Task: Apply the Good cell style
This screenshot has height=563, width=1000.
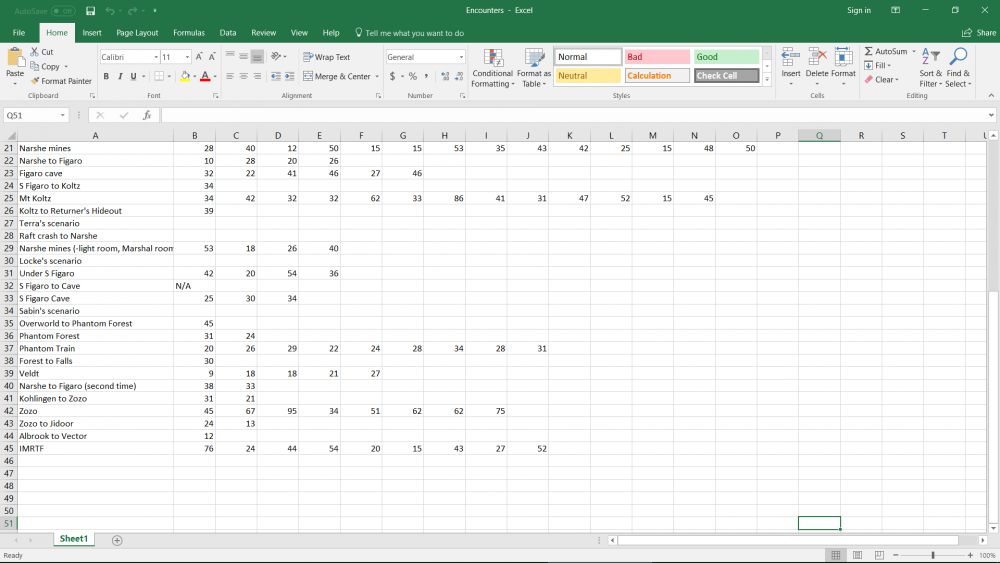Action: pyautogui.click(x=726, y=57)
